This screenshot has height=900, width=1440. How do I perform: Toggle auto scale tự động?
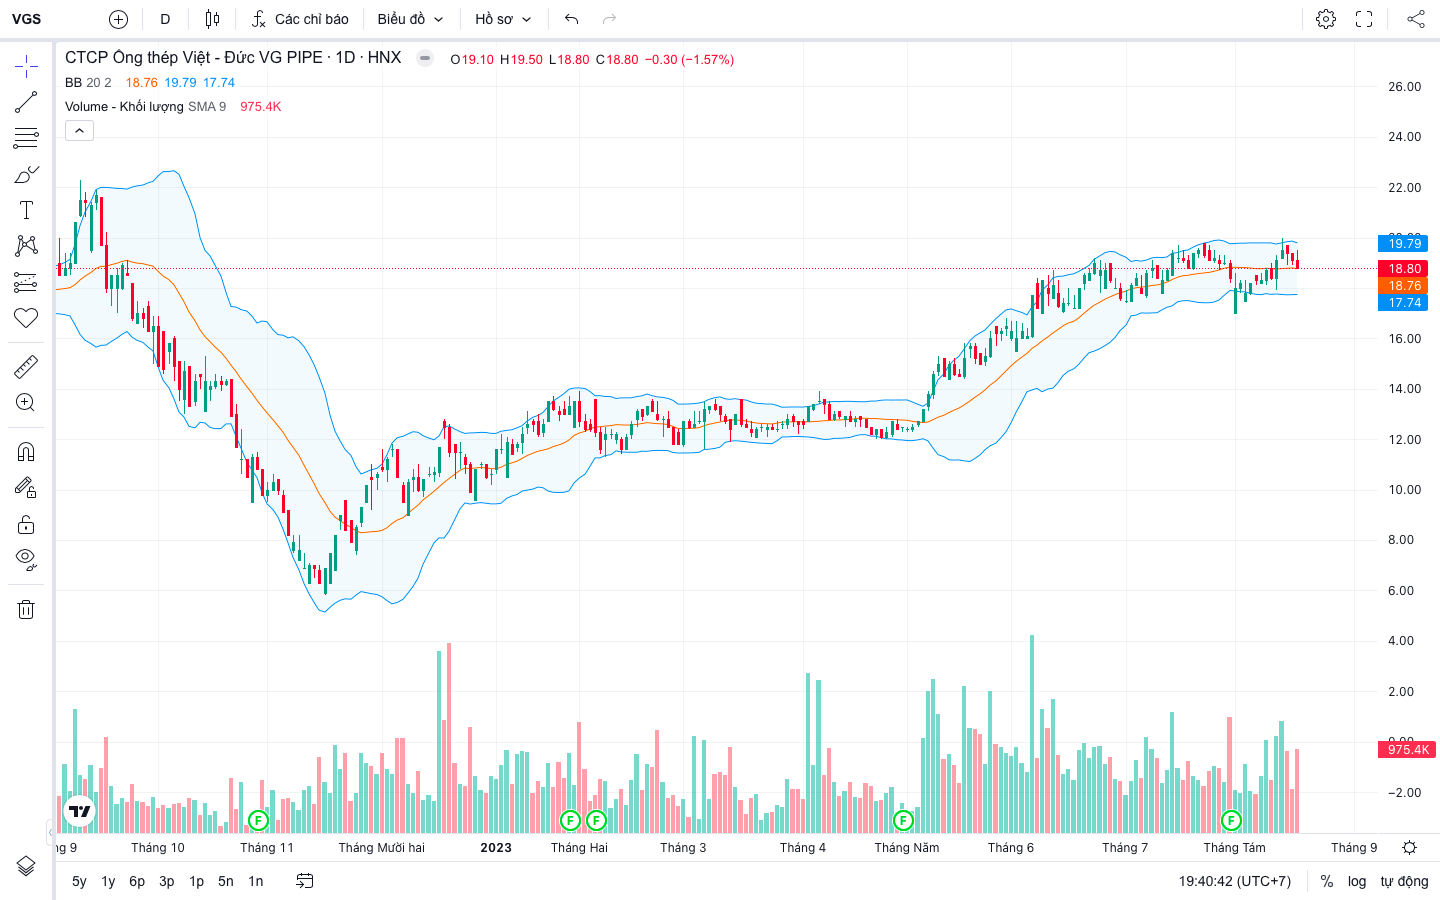(1404, 881)
